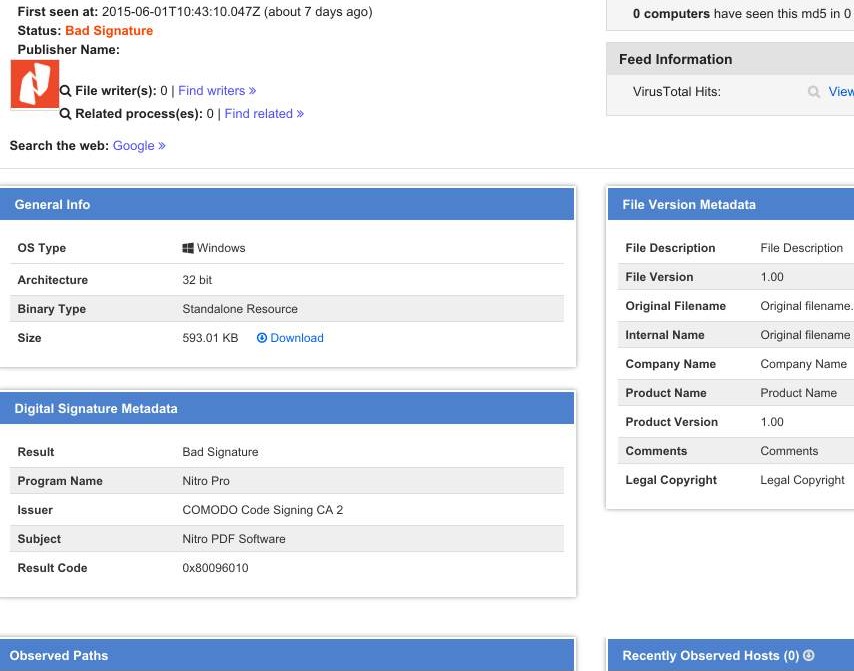This screenshot has height=671, width=854.
Task: Click the orange Bad Signature status text
Action: (x=109, y=31)
